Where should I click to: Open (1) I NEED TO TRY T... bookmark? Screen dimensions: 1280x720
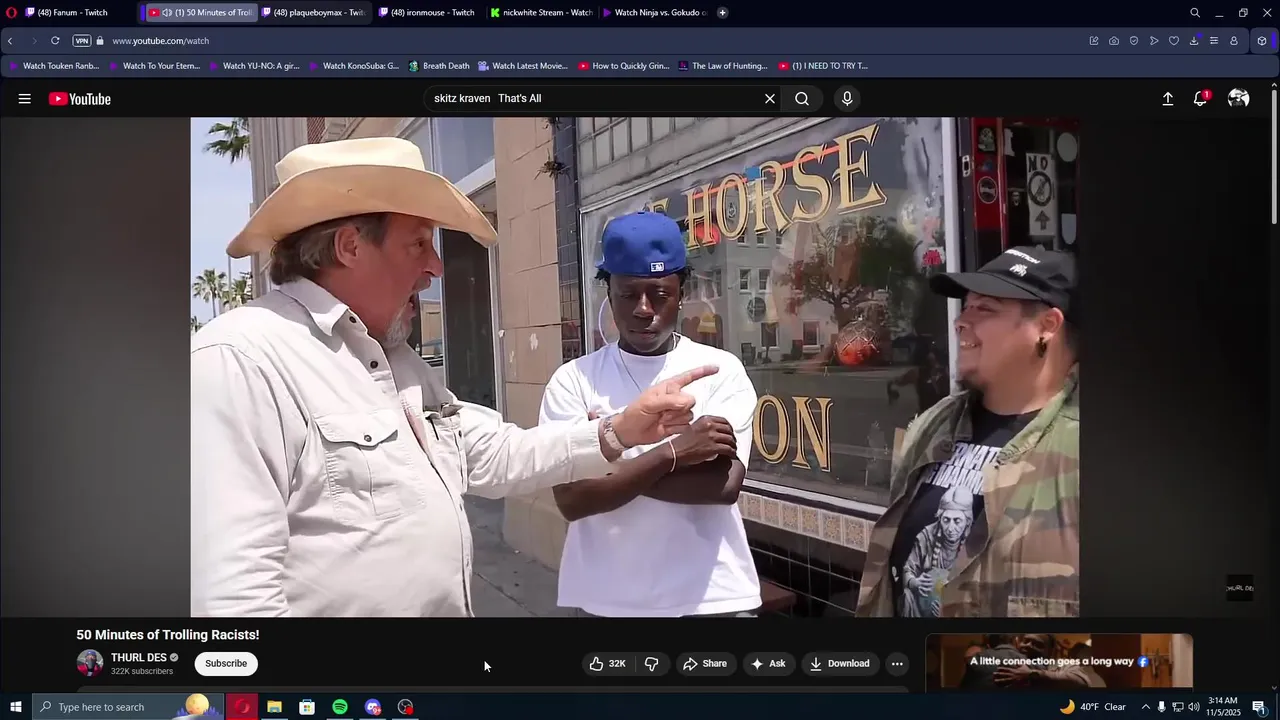(x=822, y=66)
